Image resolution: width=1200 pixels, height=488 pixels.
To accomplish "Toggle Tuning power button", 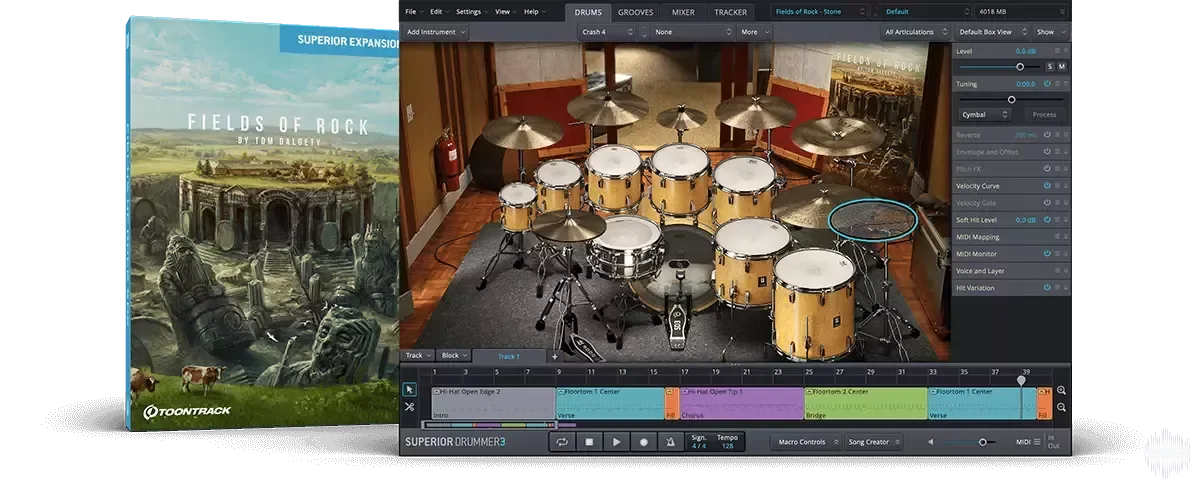I will (1048, 84).
